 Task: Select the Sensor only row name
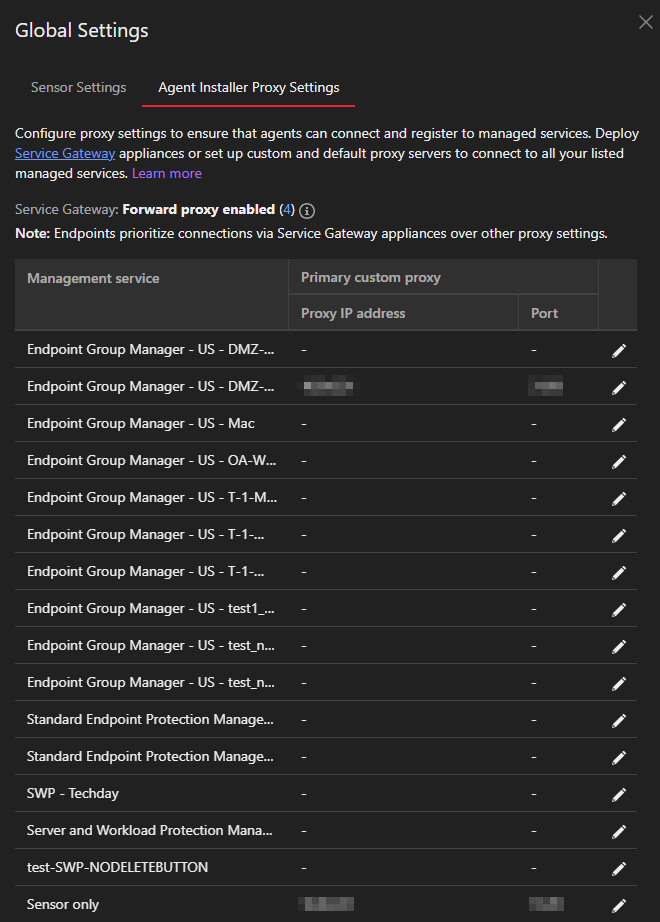tap(63, 904)
